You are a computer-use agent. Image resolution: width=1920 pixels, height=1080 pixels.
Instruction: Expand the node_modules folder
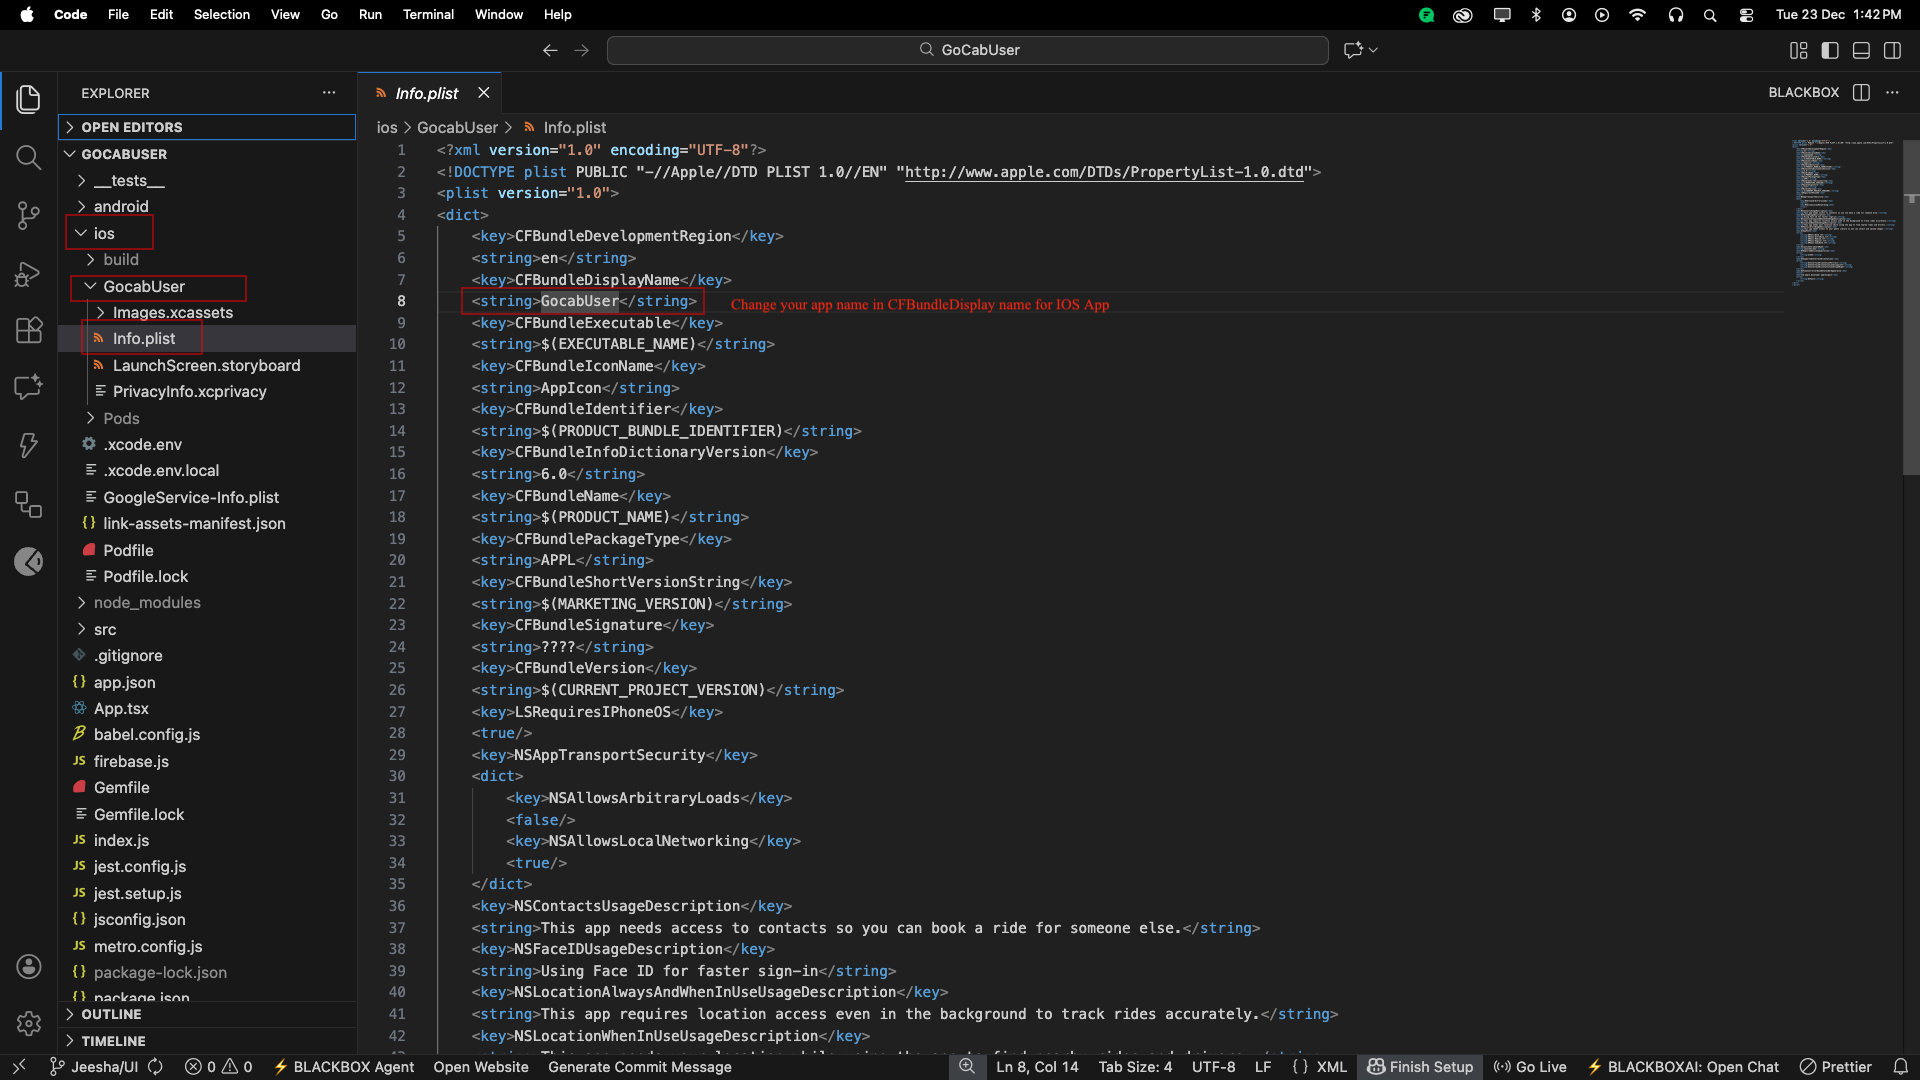(x=147, y=603)
